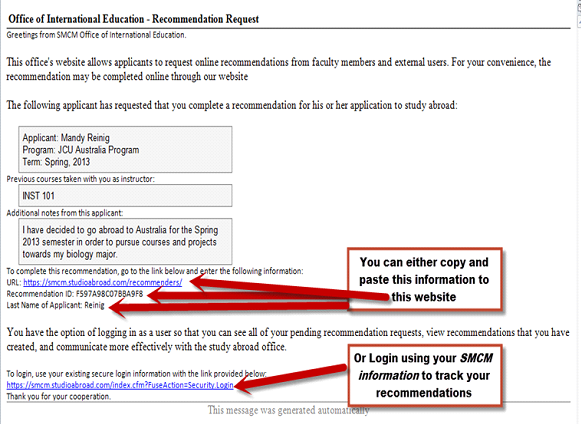Click the applicant details box for Mandy Reinig

[x=125, y=149]
